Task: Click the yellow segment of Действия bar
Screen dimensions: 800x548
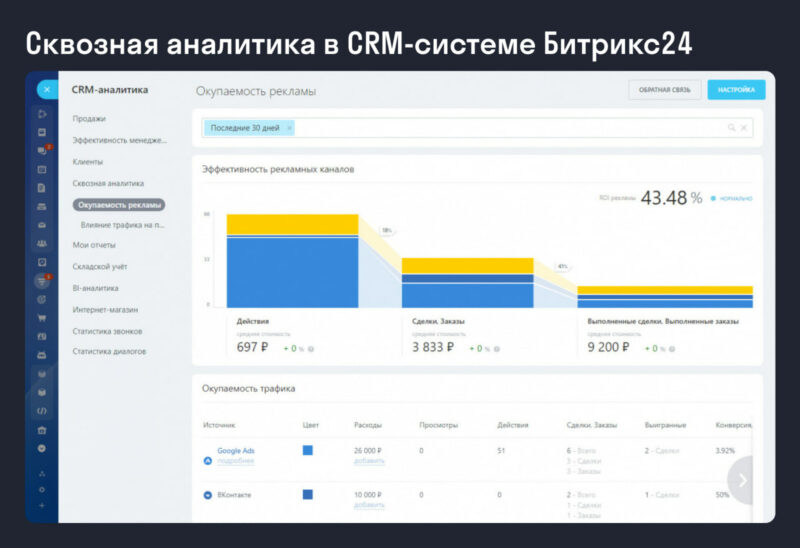Action: (x=292, y=225)
